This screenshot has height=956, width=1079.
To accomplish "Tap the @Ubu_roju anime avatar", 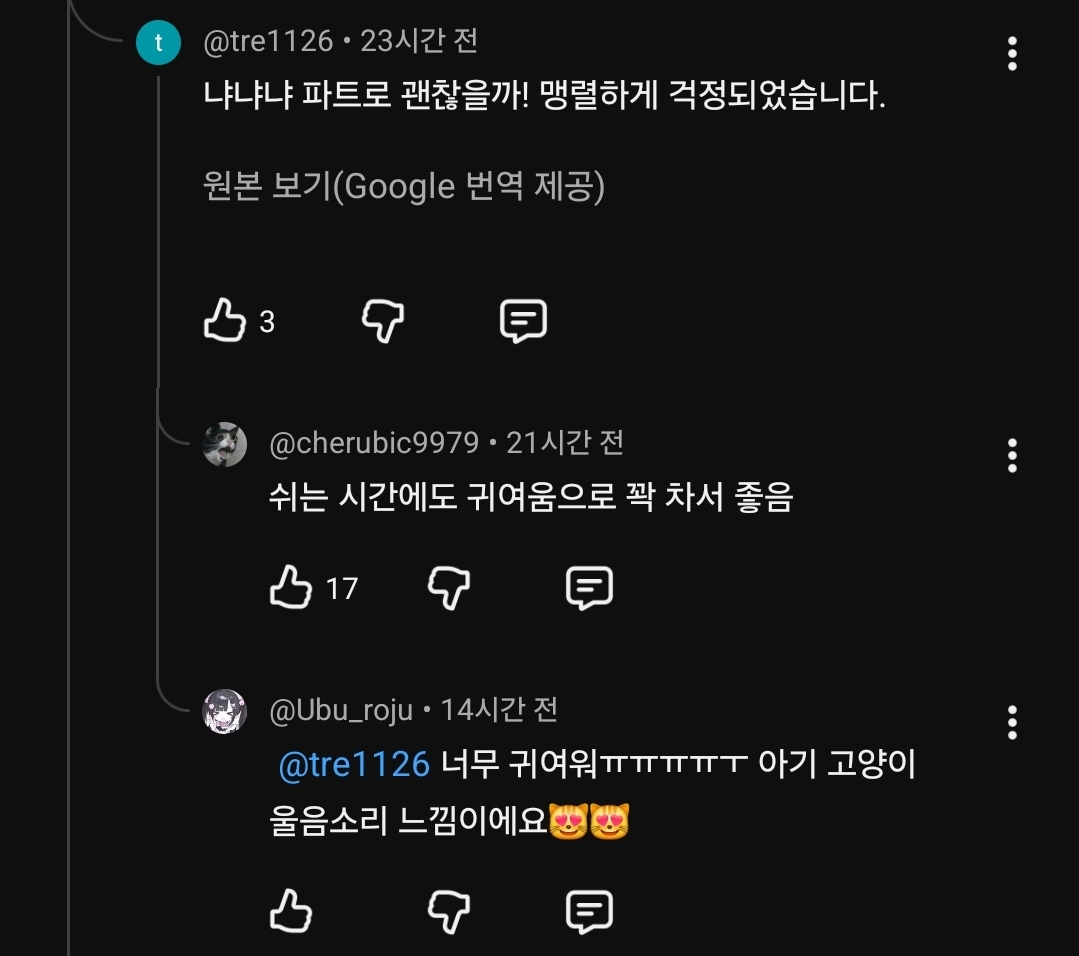I will (225, 711).
